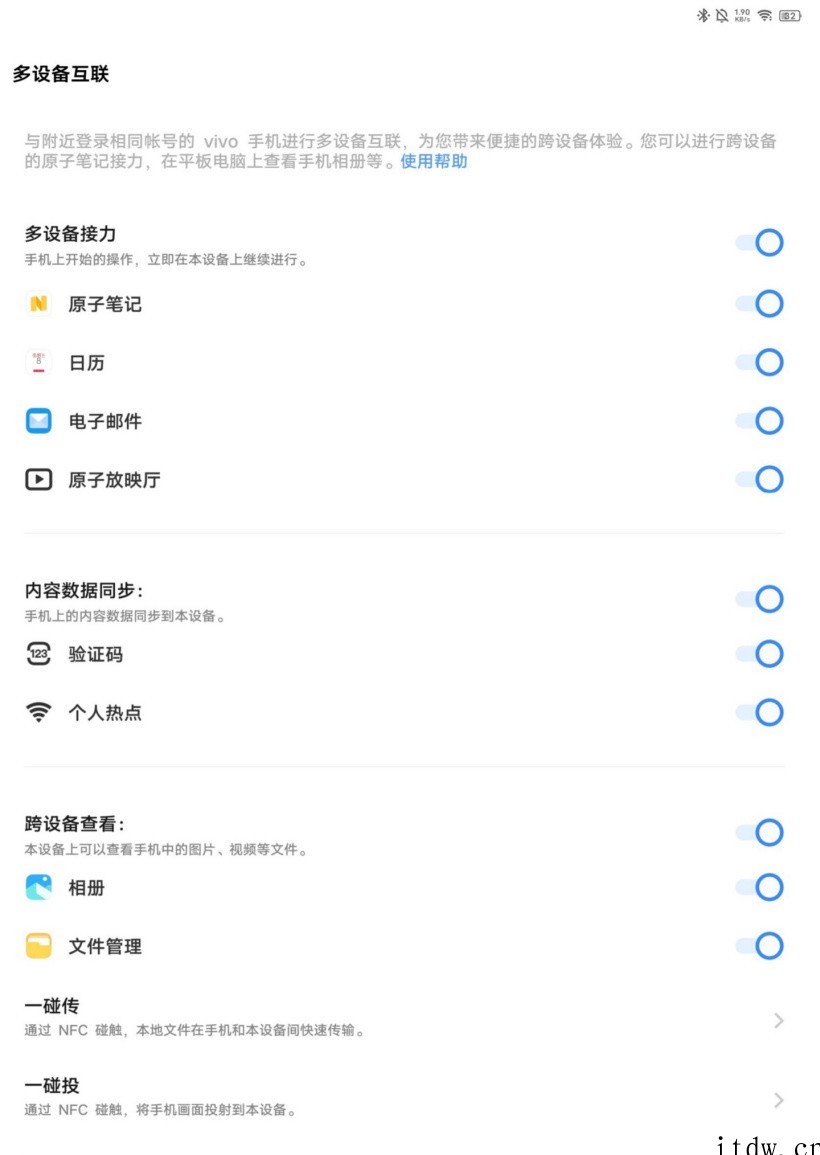Viewport: 820px width, 1155px height.
Task: Click the 原子笔记 app icon
Action: tap(38, 304)
